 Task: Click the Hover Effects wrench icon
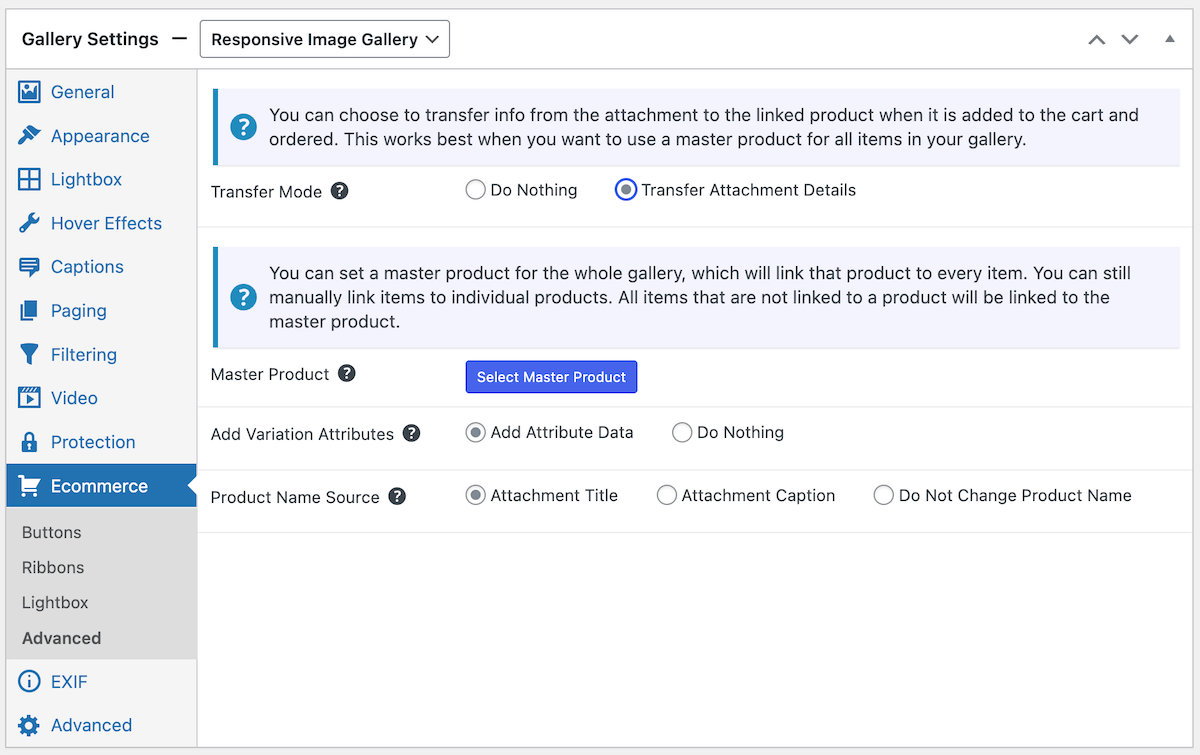(29, 223)
